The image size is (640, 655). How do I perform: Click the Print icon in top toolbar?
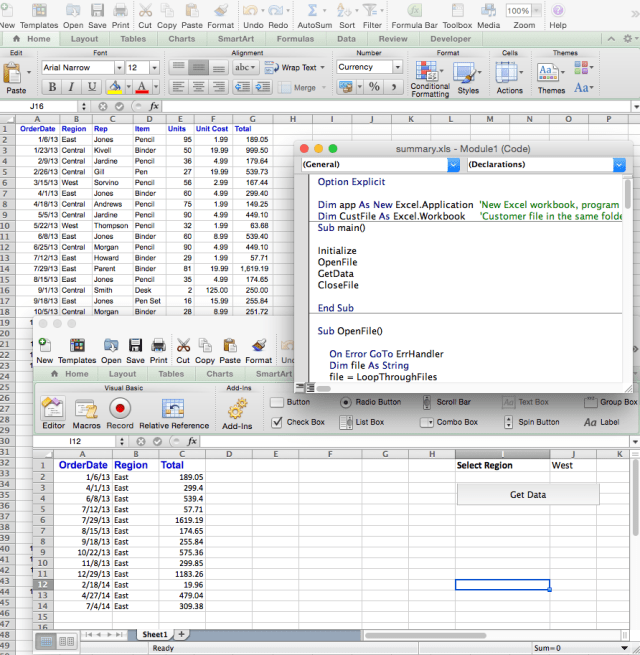(120, 10)
